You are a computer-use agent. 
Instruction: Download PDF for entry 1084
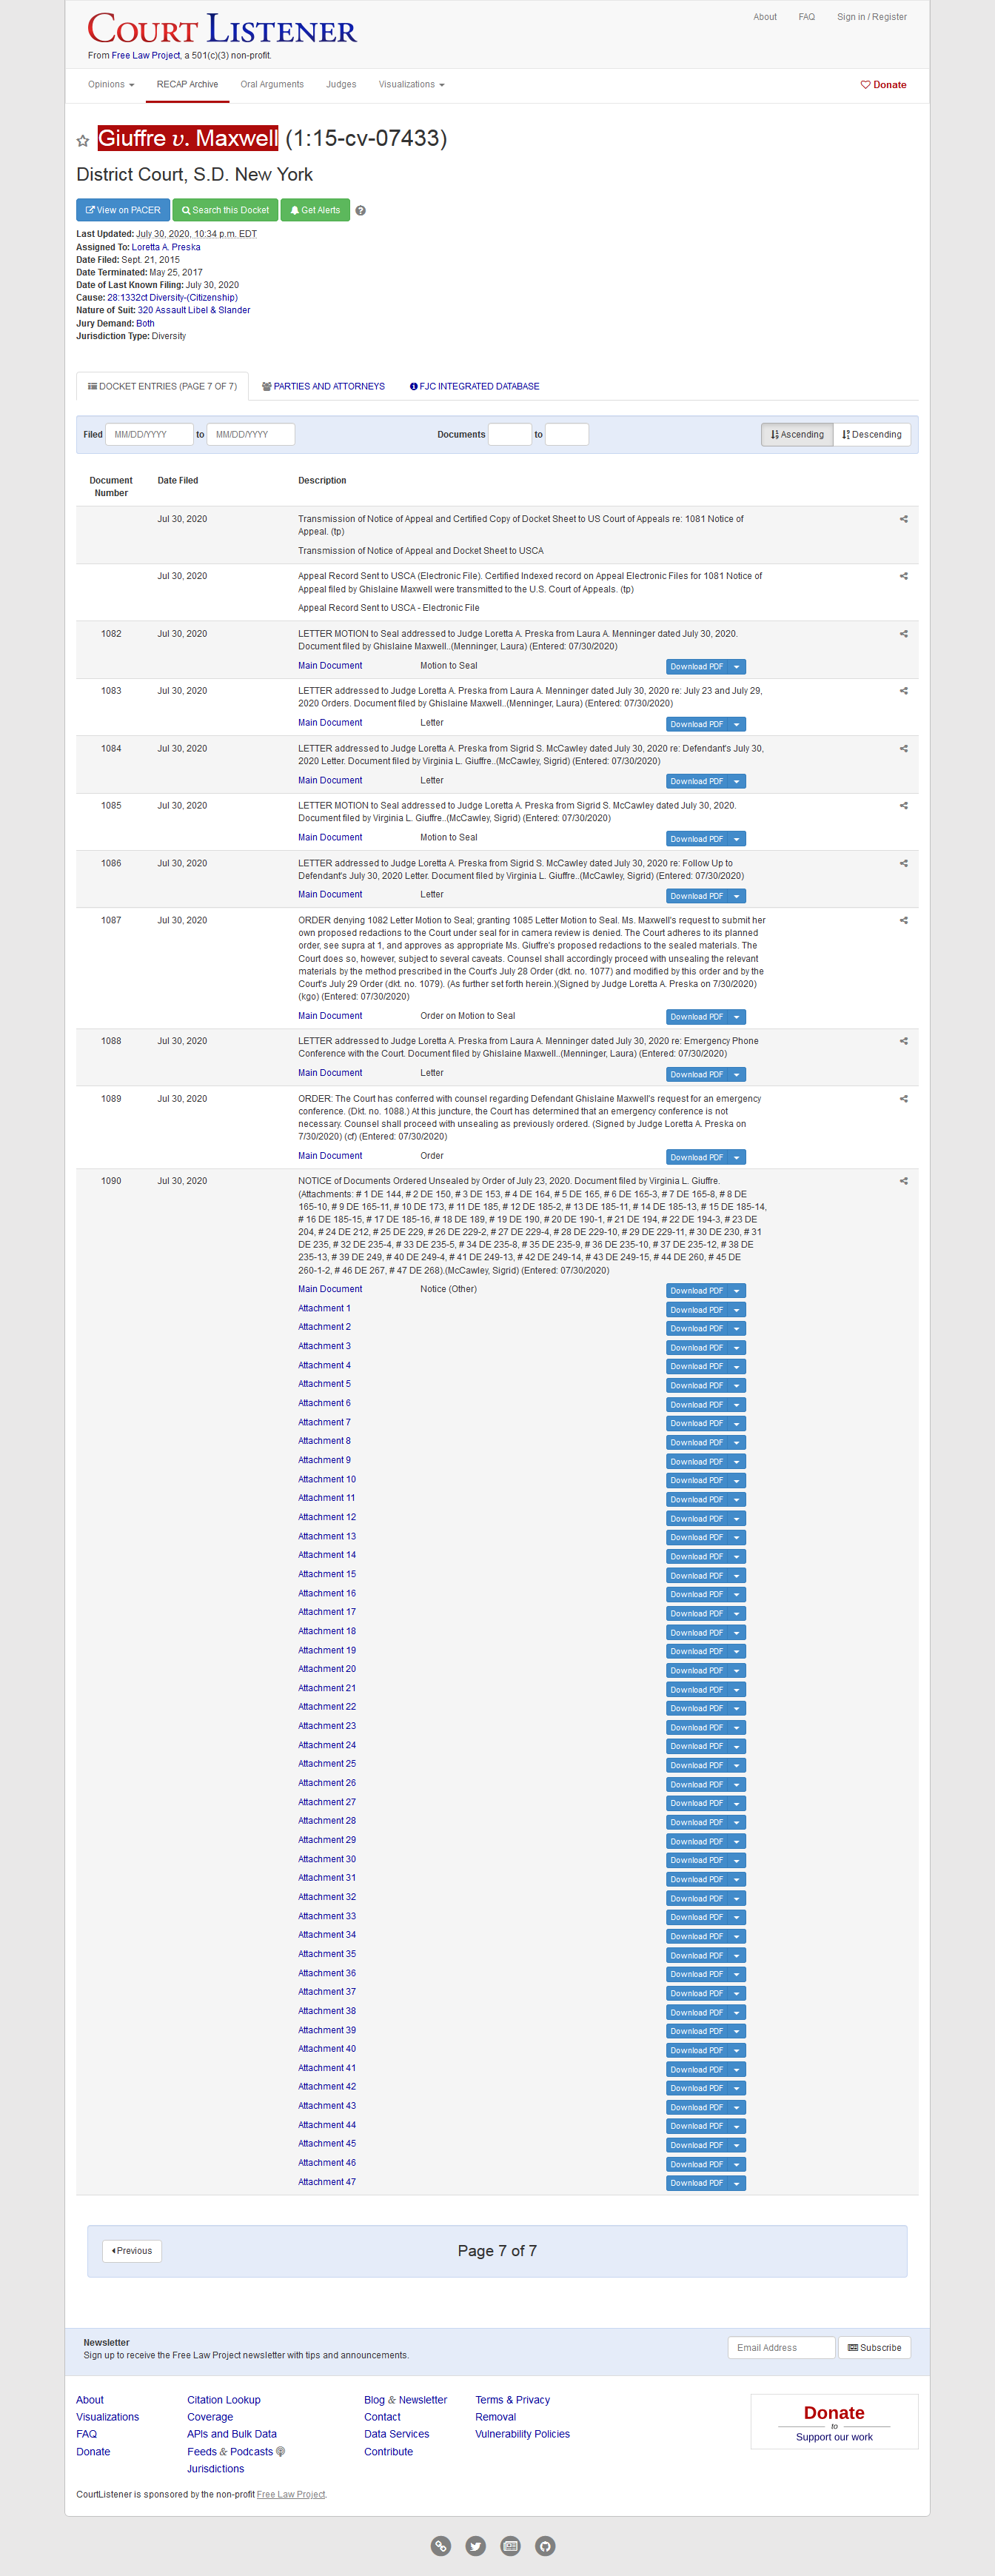point(697,782)
